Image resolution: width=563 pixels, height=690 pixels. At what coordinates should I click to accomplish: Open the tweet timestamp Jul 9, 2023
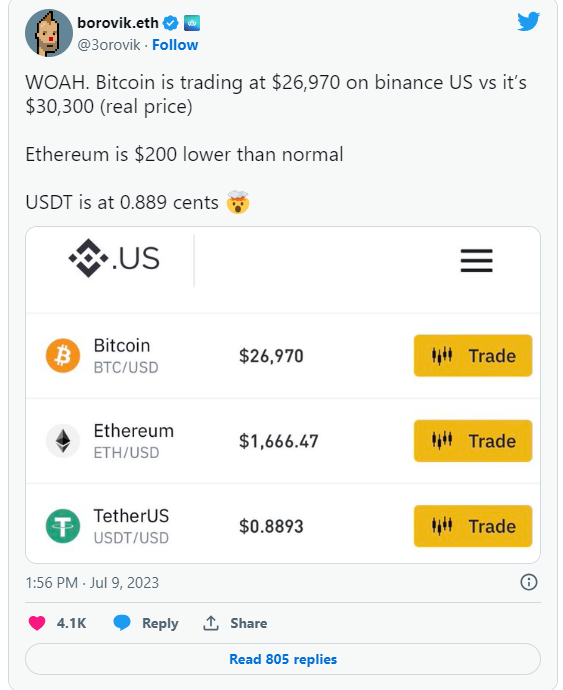[92, 583]
